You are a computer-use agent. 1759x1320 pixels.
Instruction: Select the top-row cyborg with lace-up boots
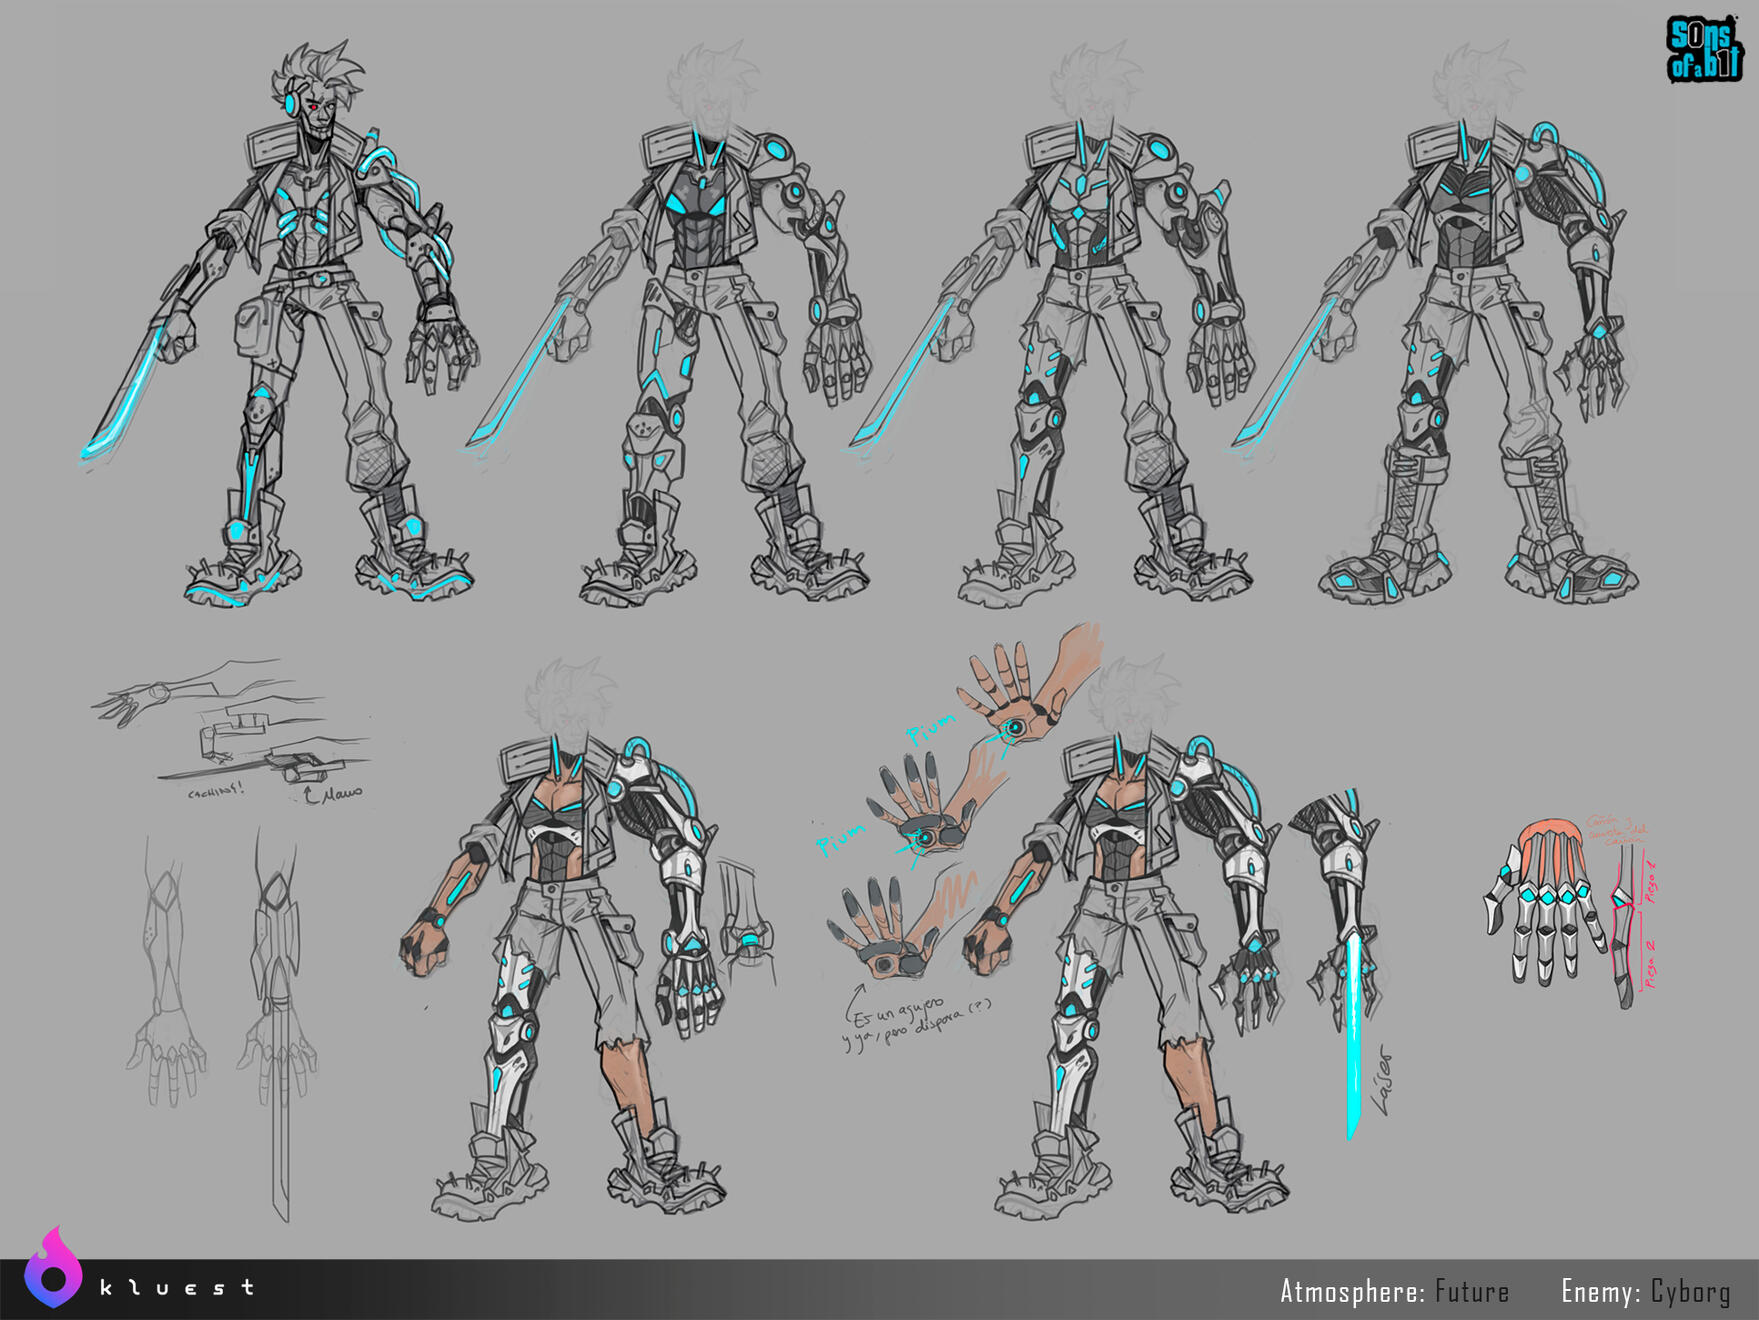tap(1470, 330)
